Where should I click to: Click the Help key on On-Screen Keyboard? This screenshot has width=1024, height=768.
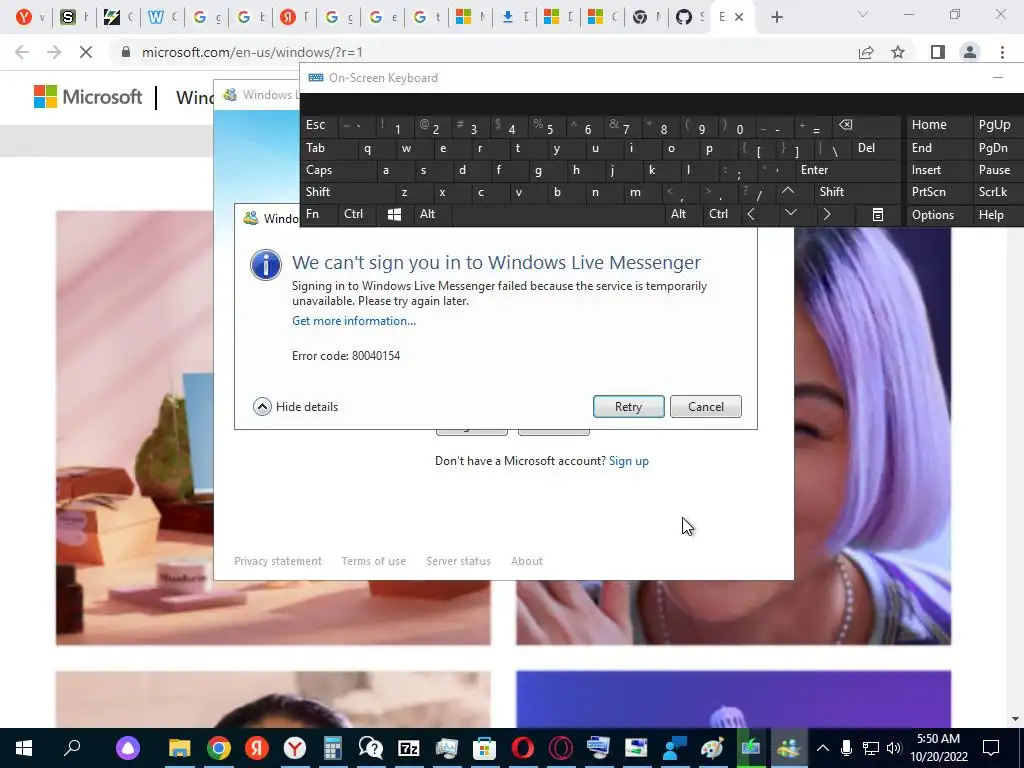click(998, 214)
